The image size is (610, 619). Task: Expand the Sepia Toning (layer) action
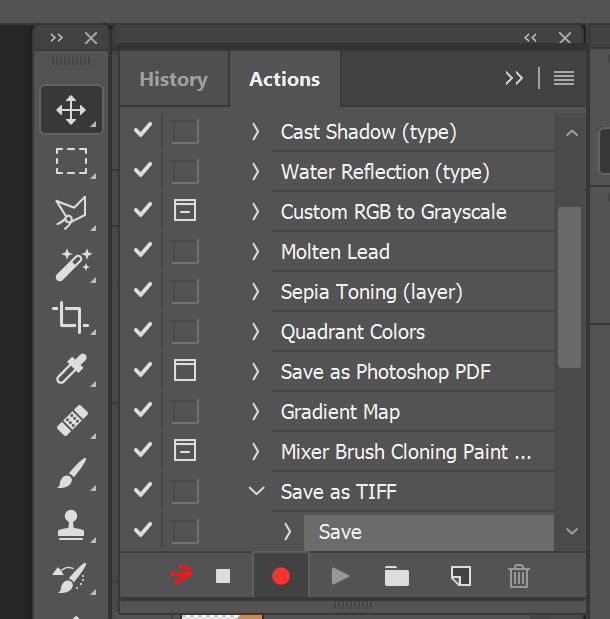click(255, 291)
